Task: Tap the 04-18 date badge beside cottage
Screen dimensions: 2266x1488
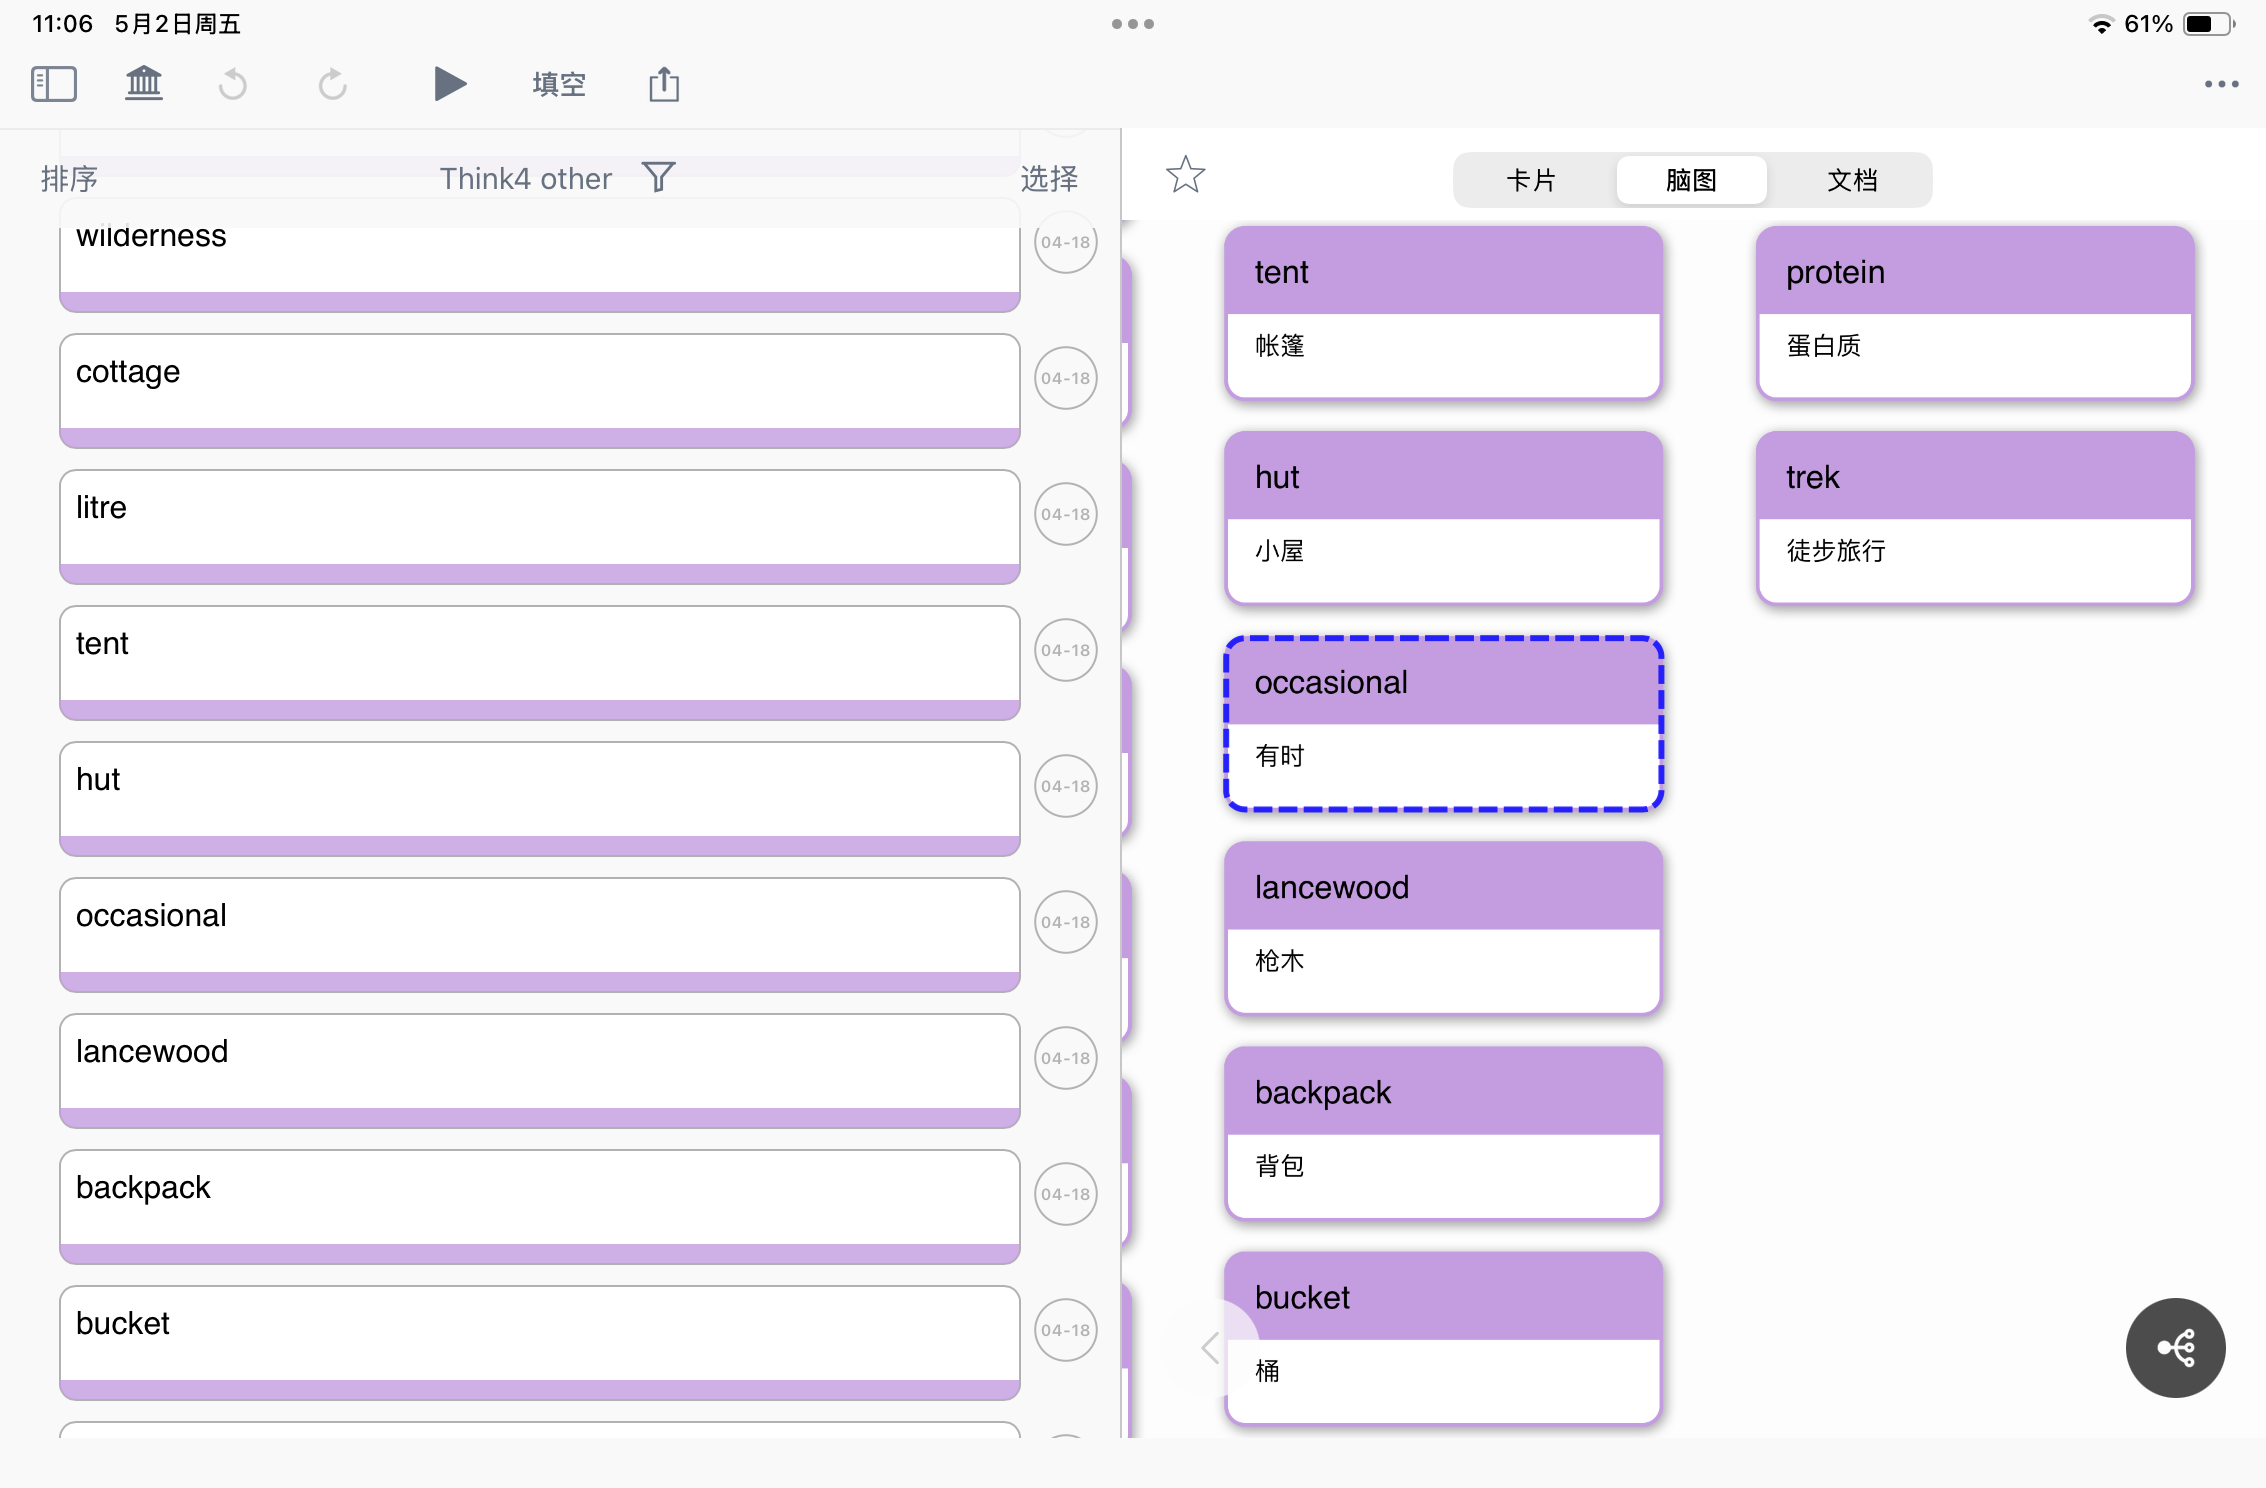Action: pyautogui.click(x=1066, y=378)
